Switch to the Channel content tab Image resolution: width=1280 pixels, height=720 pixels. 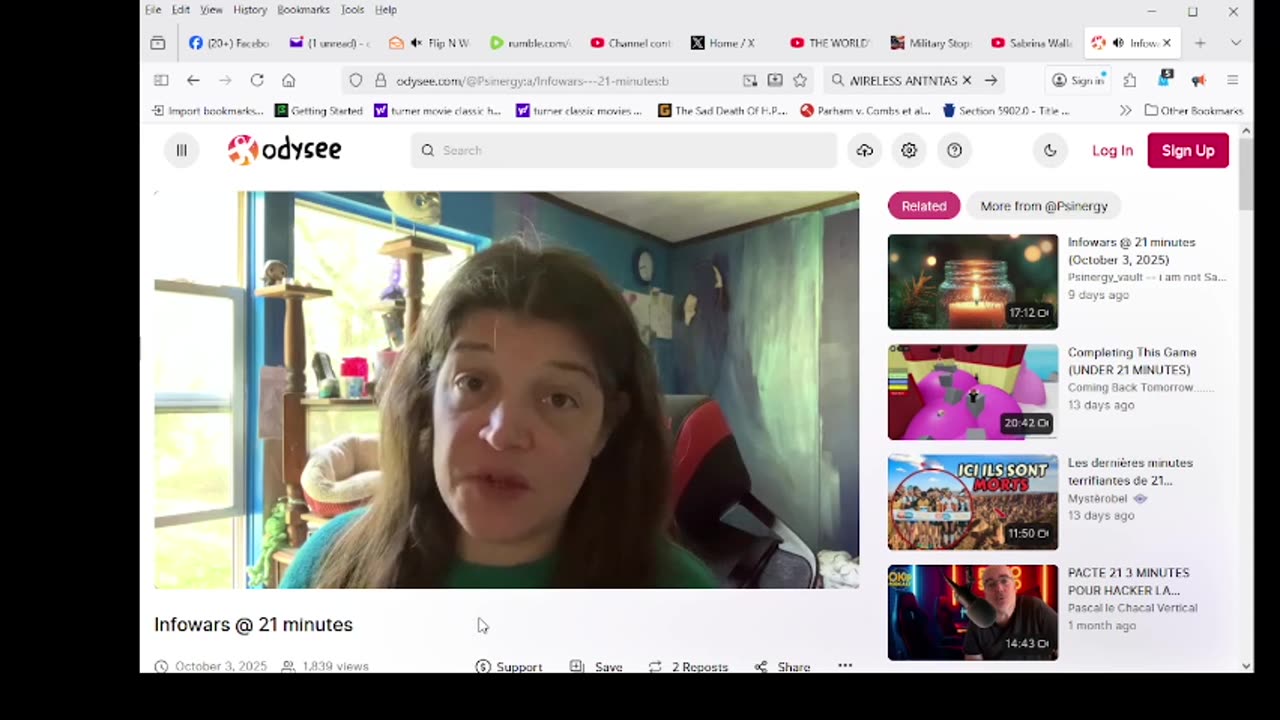pos(631,43)
